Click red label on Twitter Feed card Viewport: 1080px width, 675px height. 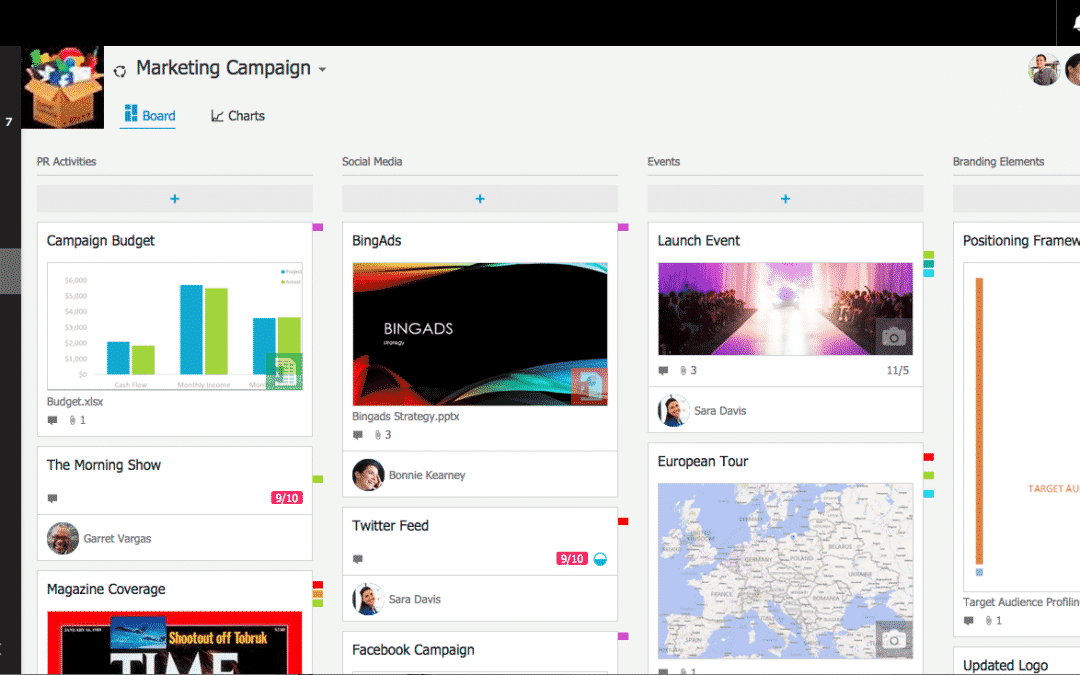pos(623,521)
